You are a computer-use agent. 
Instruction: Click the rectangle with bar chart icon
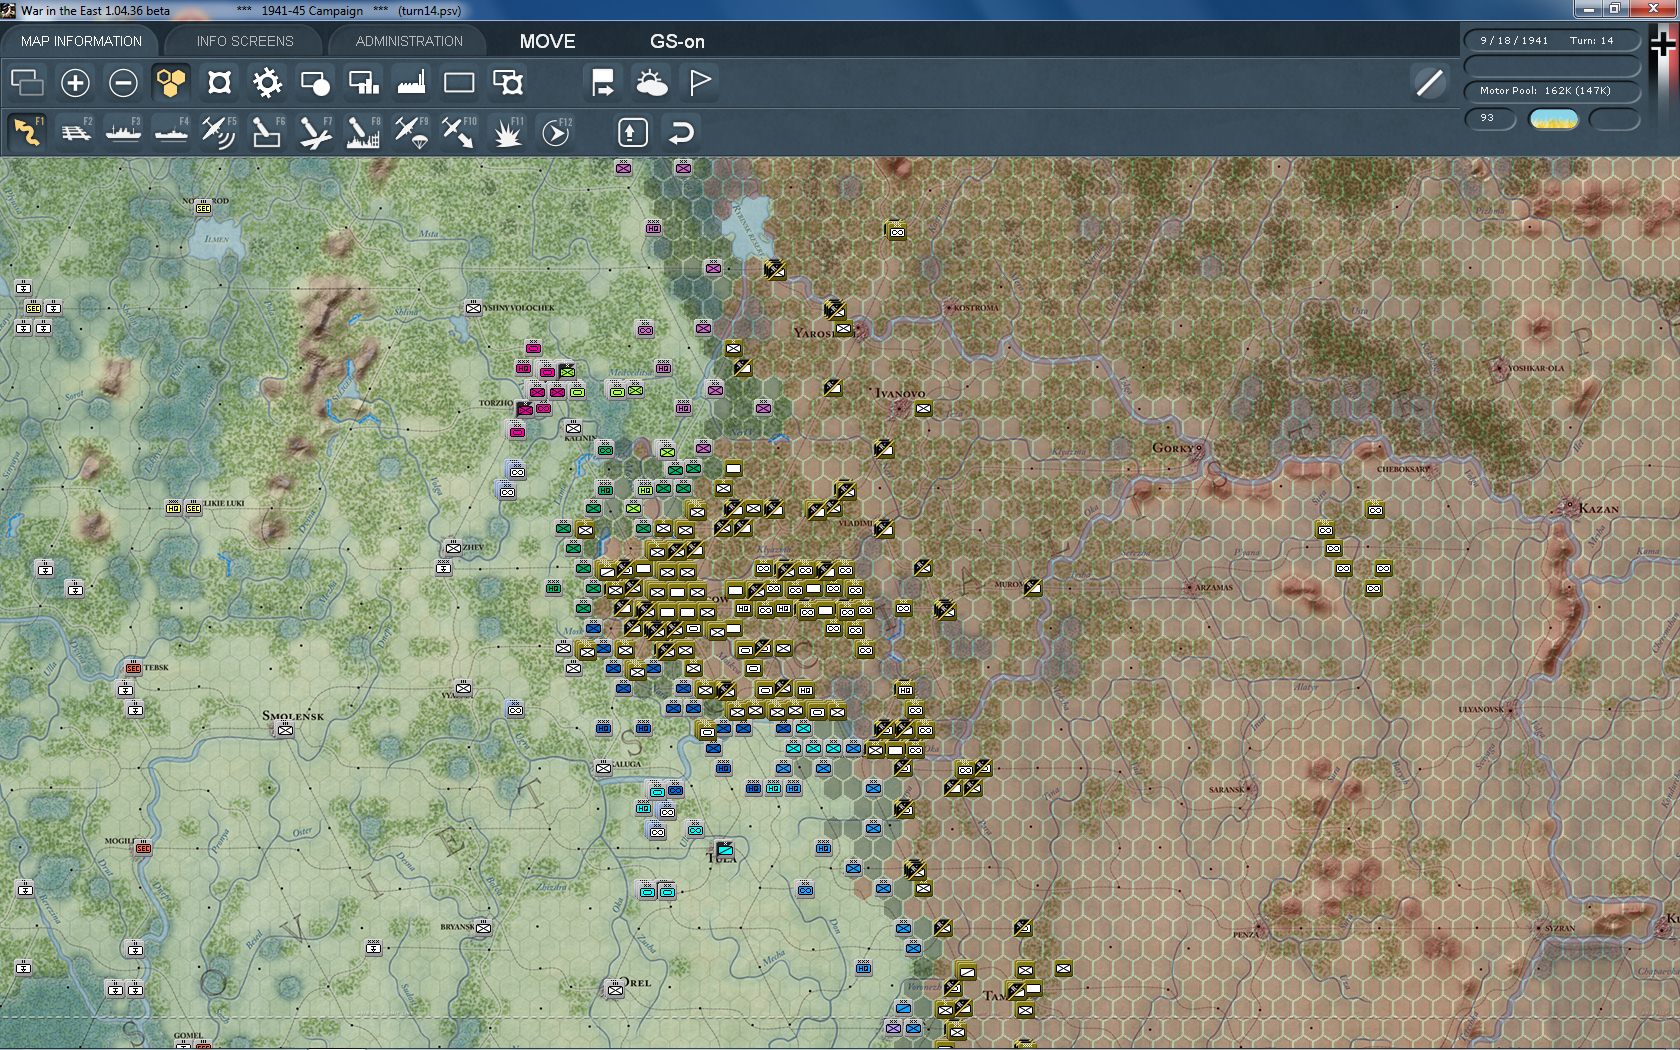click(x=363, y=82)
